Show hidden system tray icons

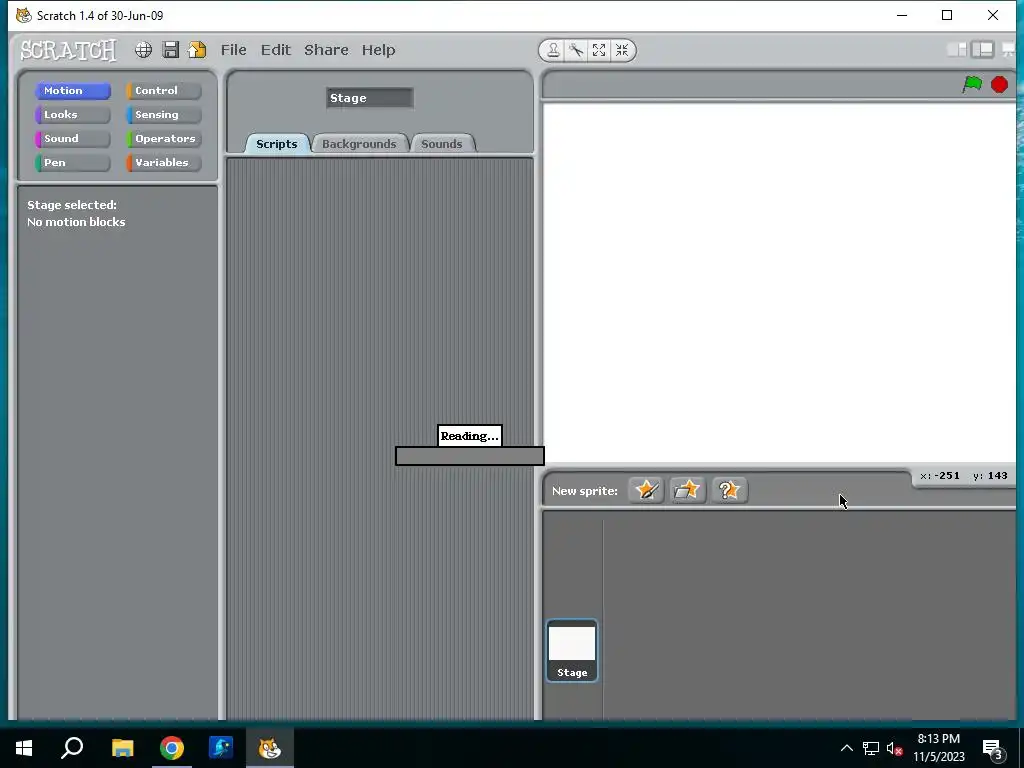tap(846, 748)
